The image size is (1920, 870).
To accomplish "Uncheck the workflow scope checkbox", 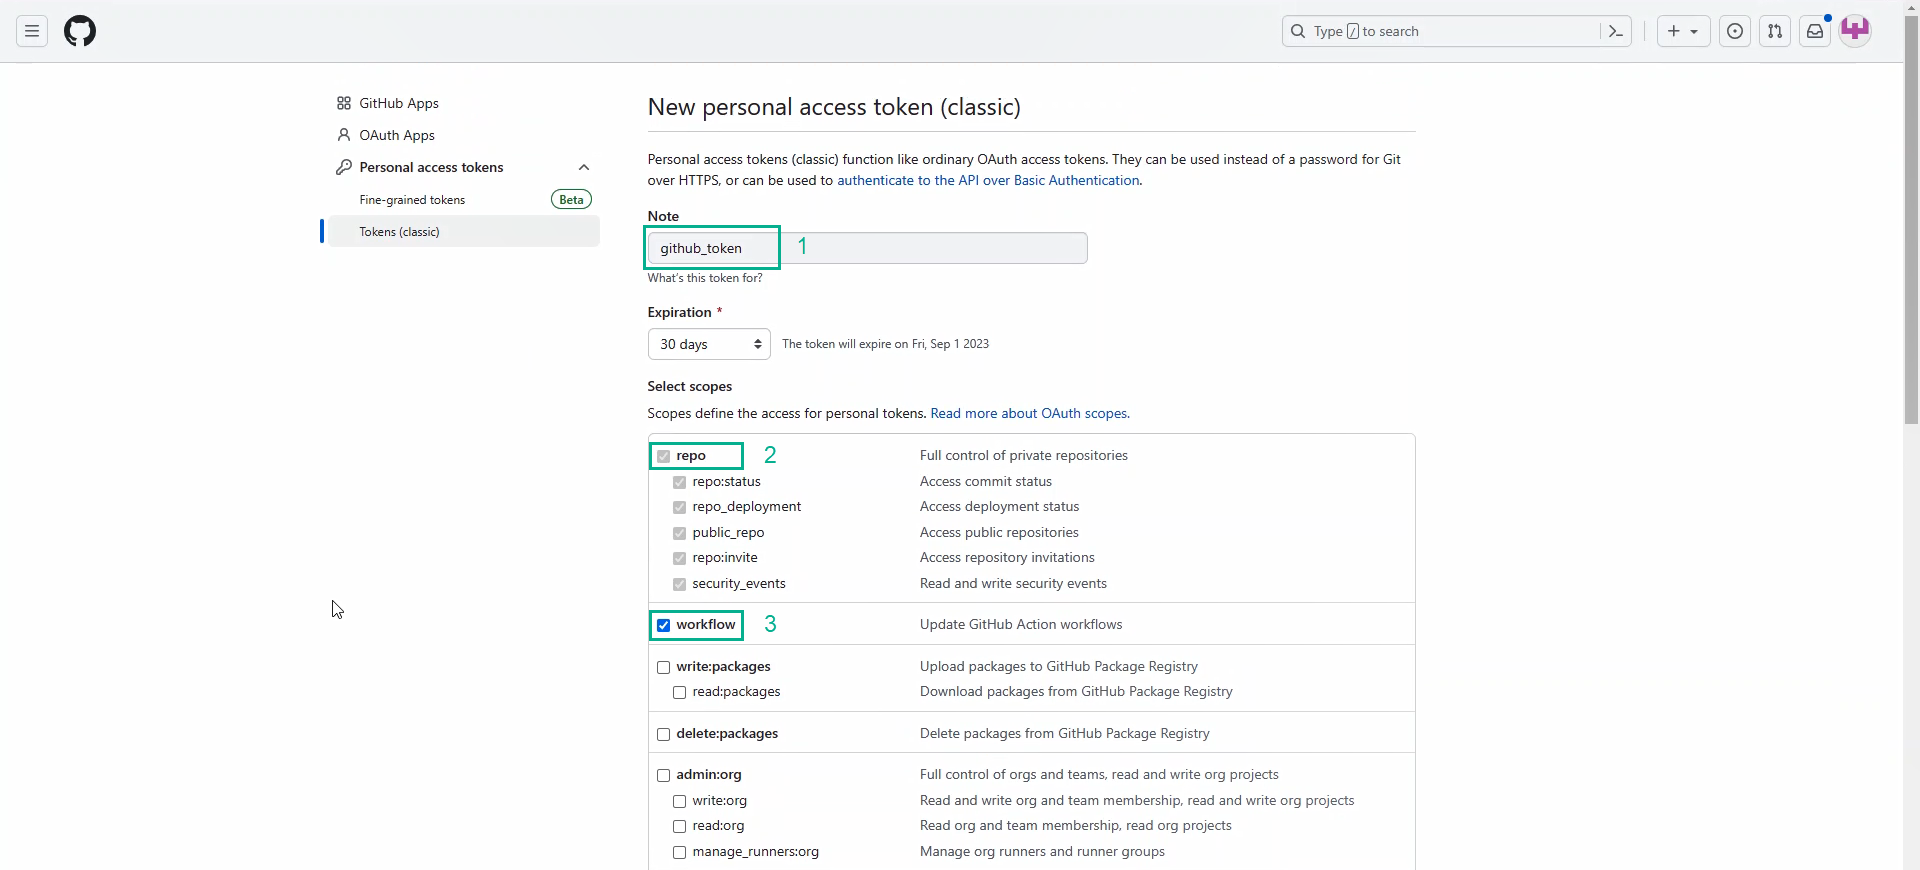I will tap(663, 625).
